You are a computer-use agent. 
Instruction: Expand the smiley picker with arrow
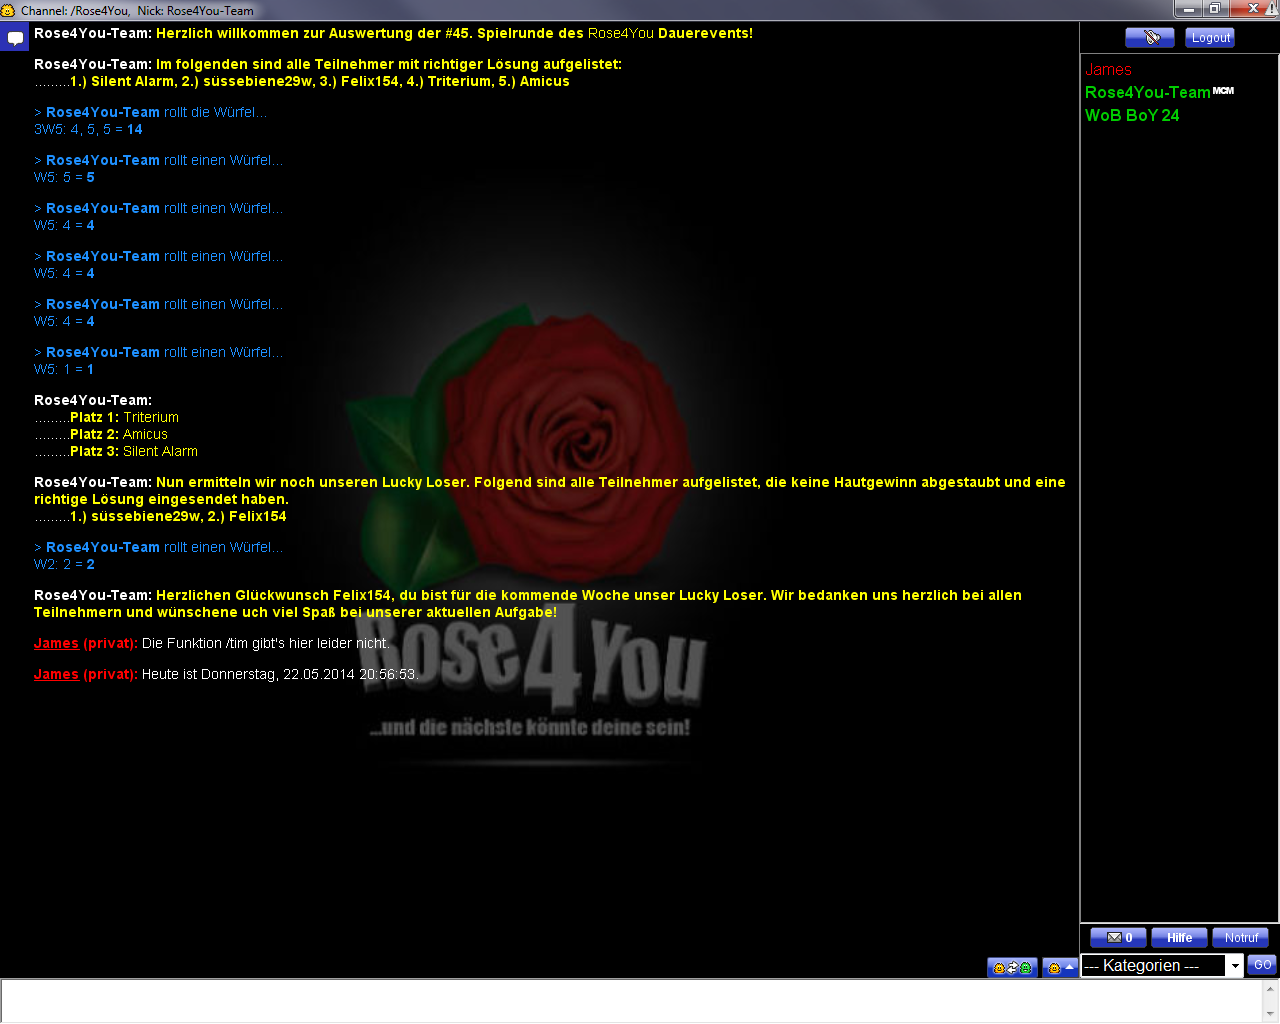click(1060, 968)
